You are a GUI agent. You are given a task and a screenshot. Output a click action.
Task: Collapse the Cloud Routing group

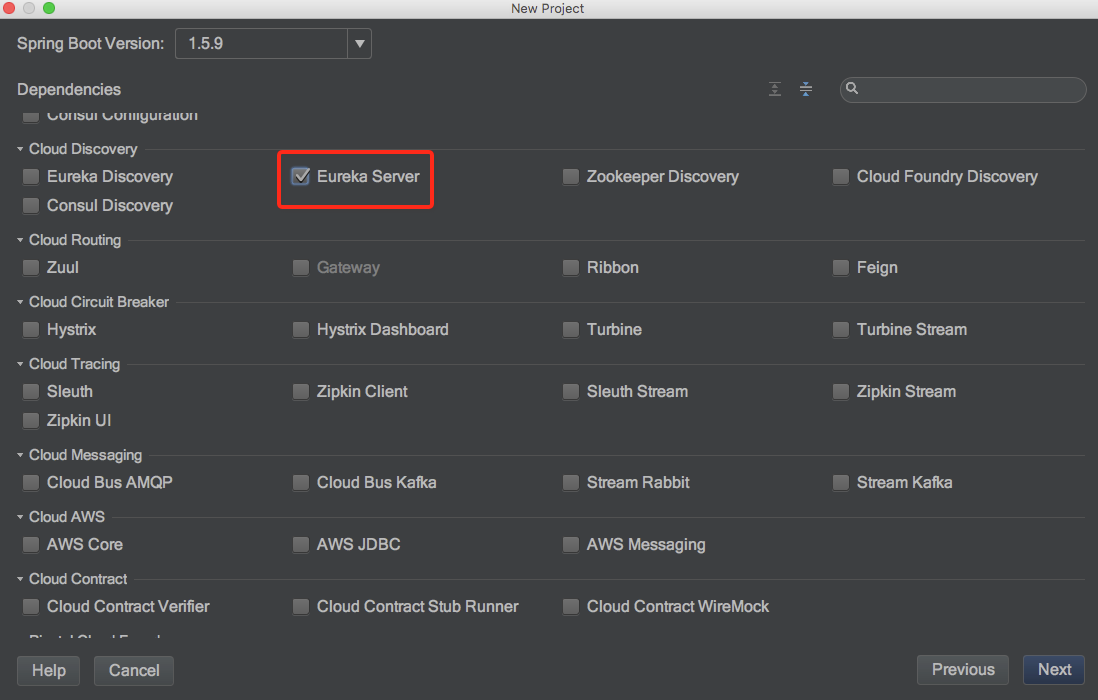point(20,240)
